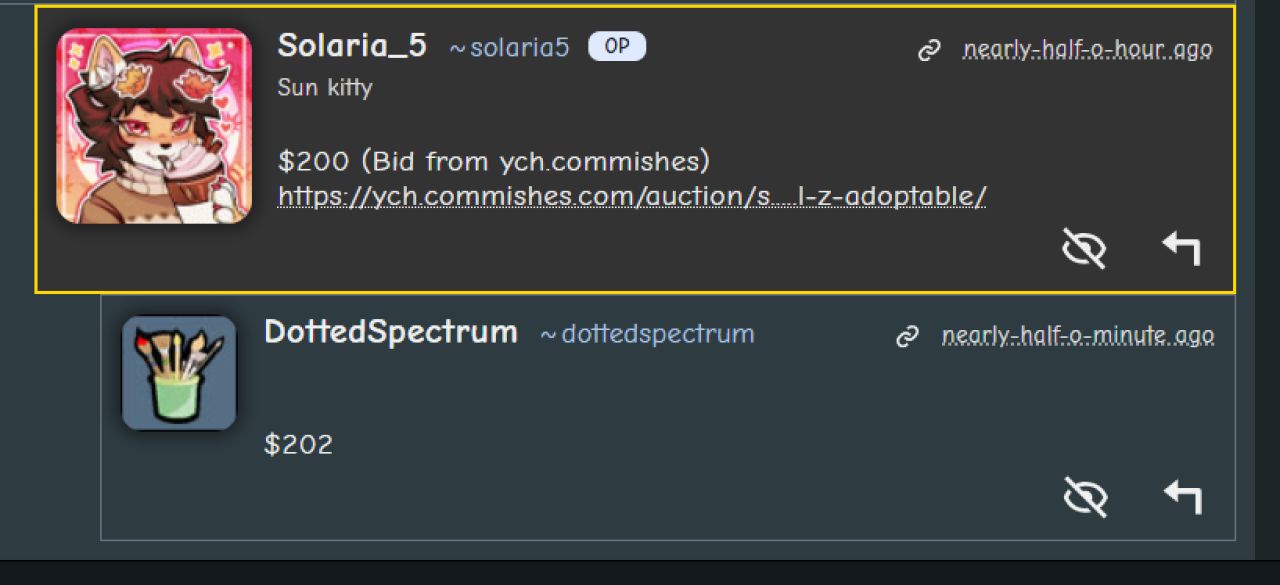Click the "Sun kitty" user tagline
The height and width of the screenshot is (585, 1280).
point(325,88)
